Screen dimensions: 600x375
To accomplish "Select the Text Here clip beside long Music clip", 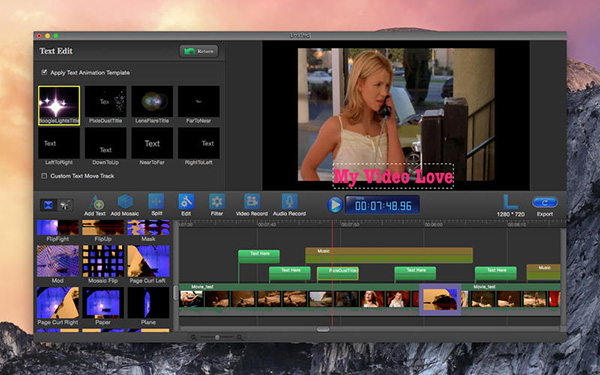I will tap(259, 256).
